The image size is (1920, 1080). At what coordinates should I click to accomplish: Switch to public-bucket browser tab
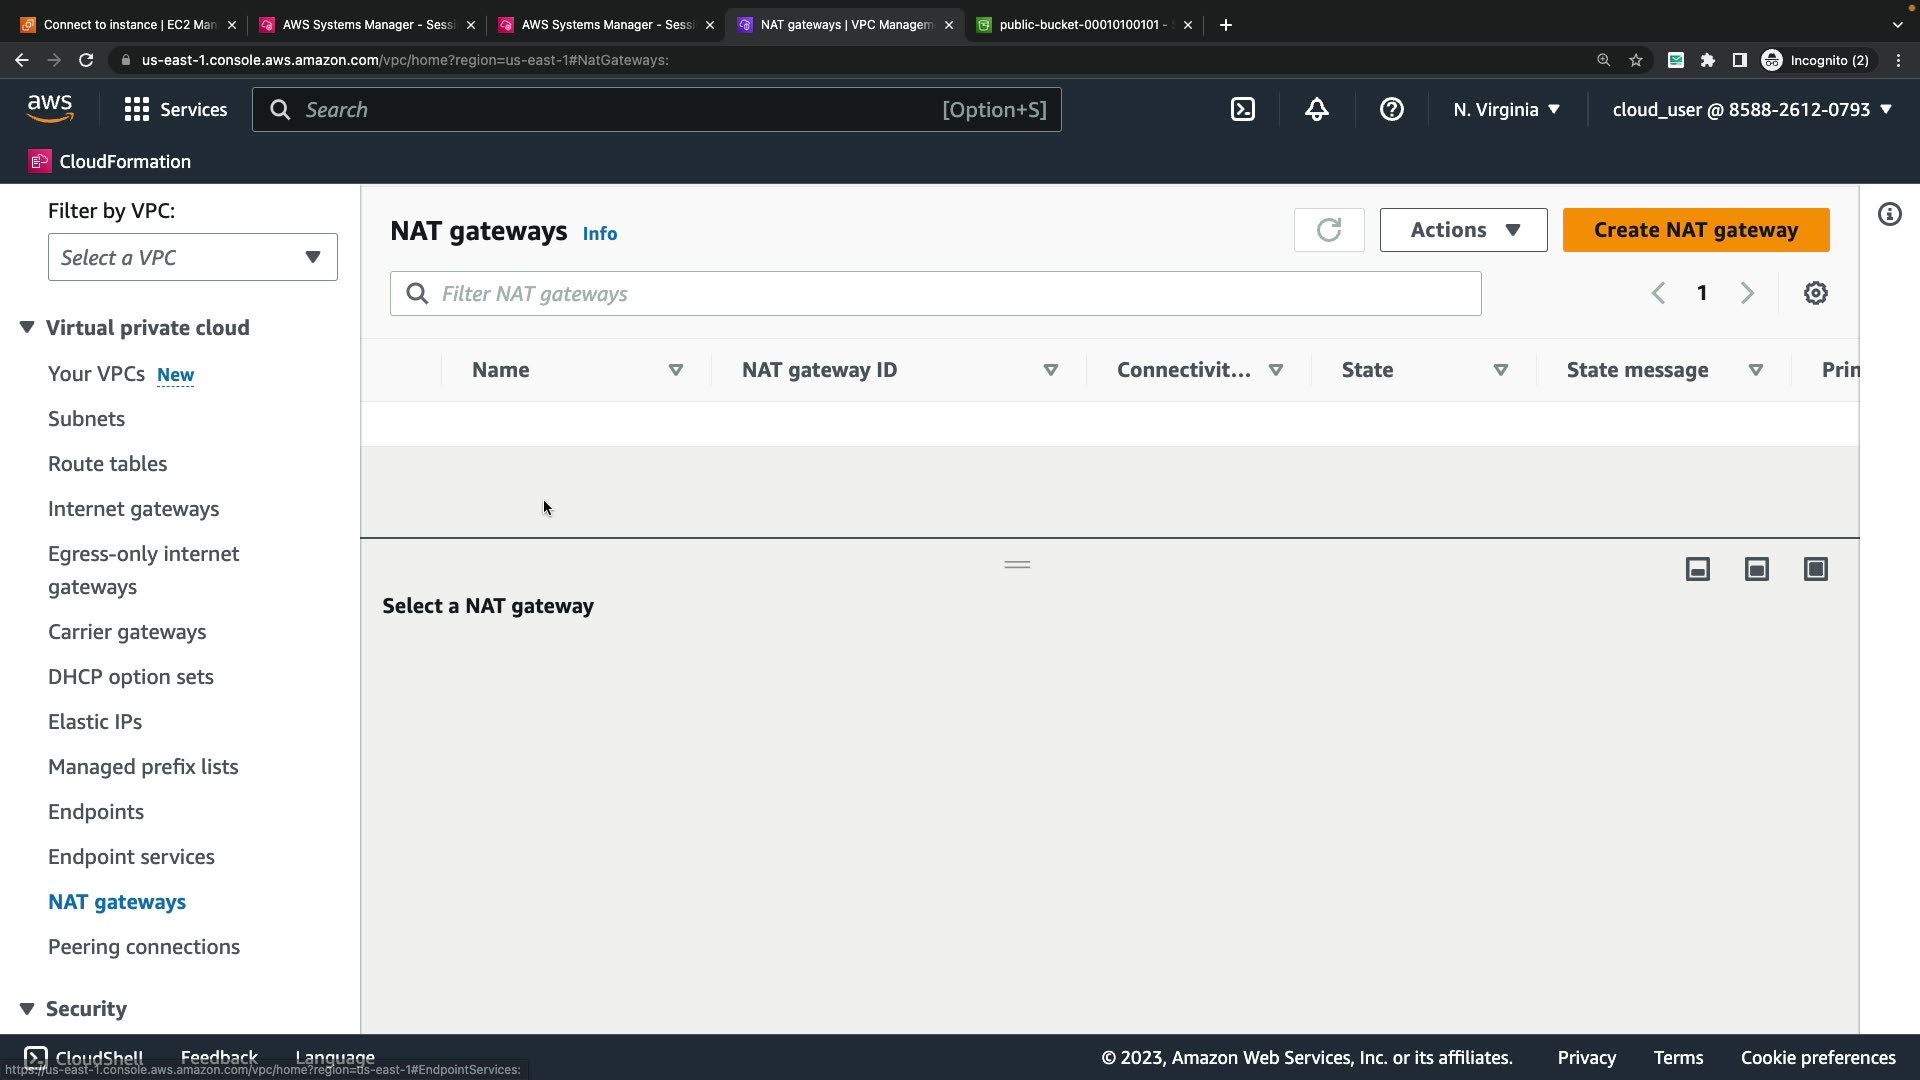[1080, 25]
